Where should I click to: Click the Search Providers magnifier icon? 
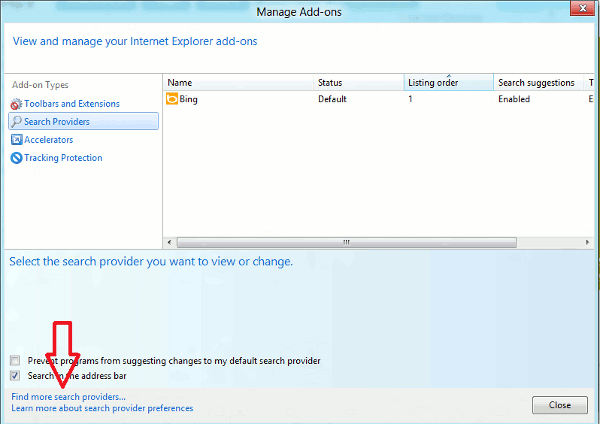pyautogui.click(x=16, y=121)
